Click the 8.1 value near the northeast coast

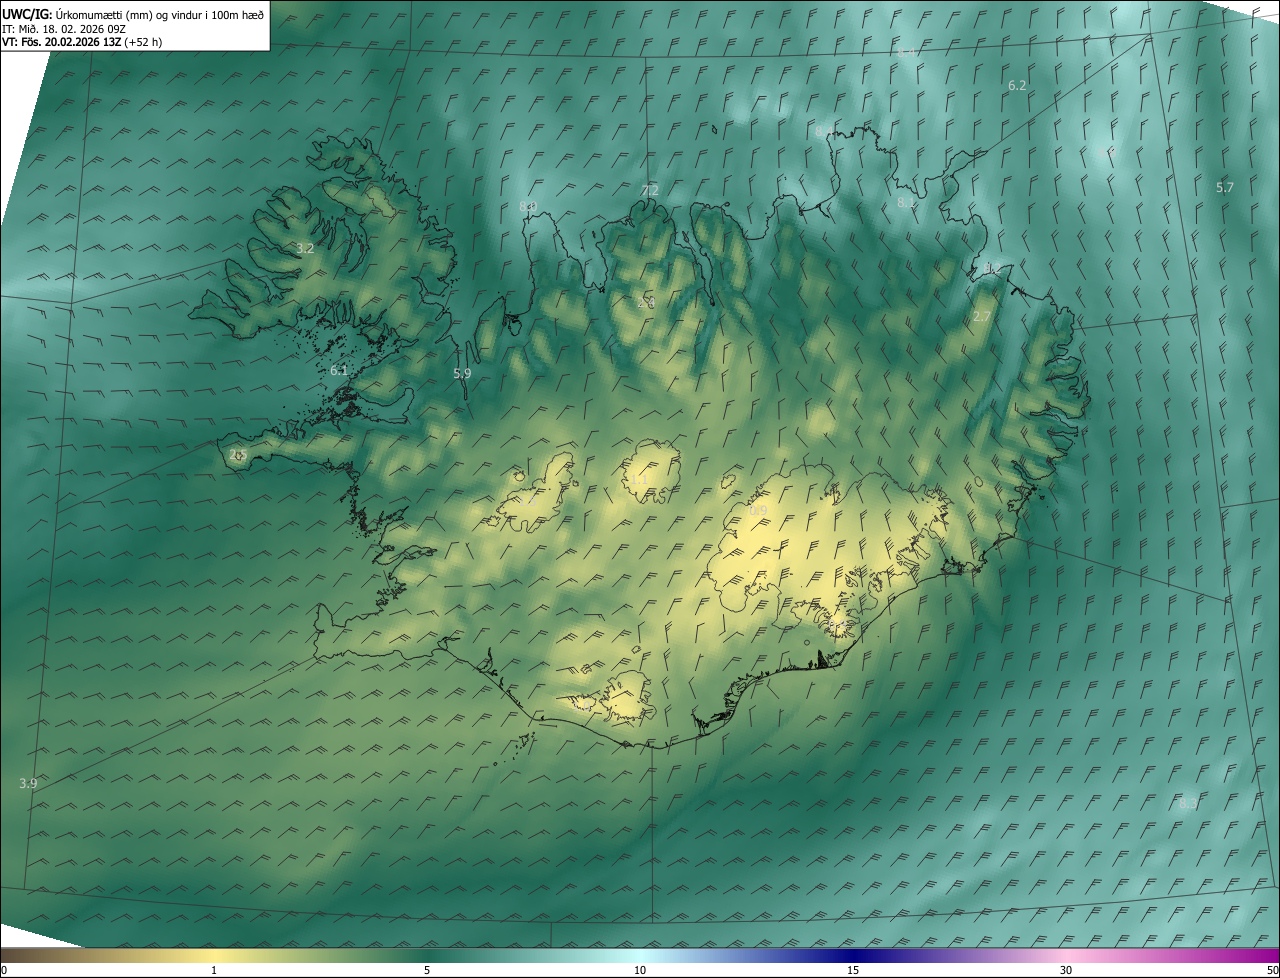click(x=906, y=202)
